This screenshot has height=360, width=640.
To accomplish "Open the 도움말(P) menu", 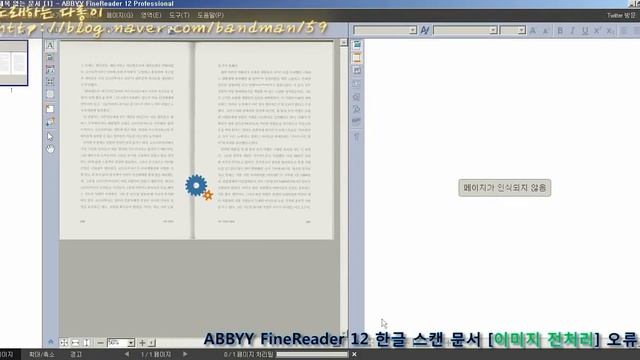I will coord(210,15).
